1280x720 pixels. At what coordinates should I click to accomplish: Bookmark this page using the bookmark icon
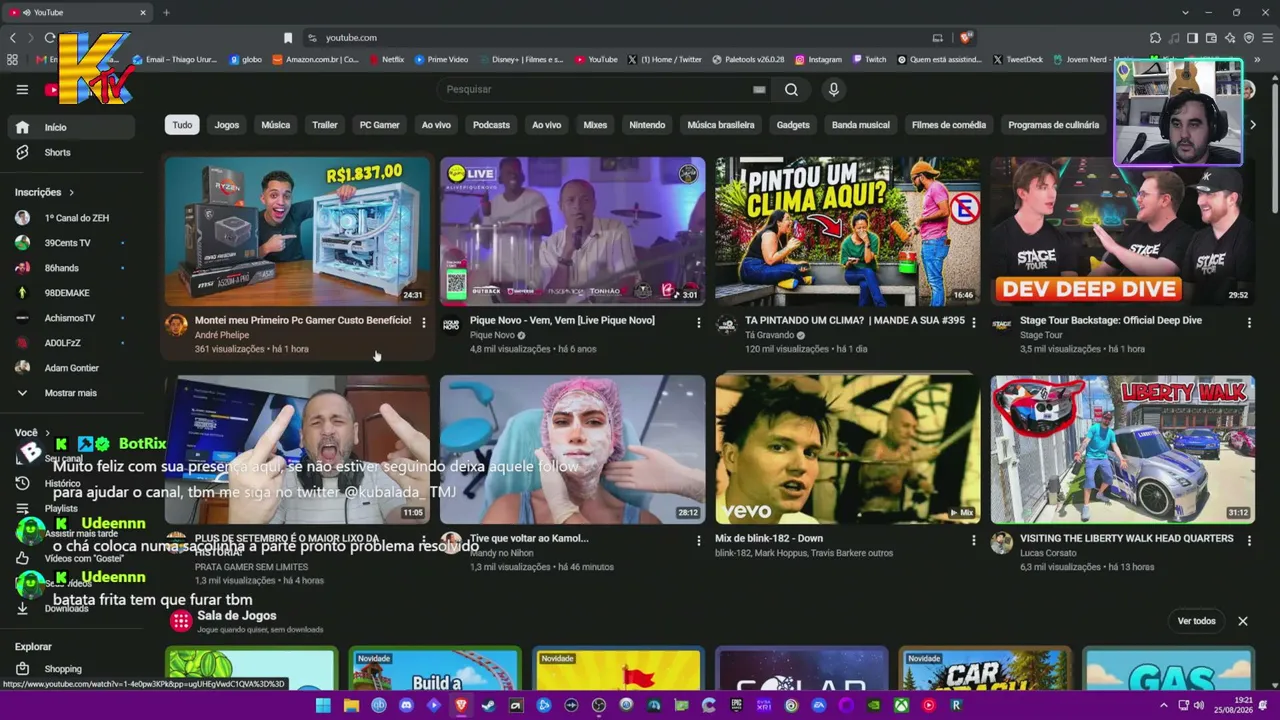288,38
